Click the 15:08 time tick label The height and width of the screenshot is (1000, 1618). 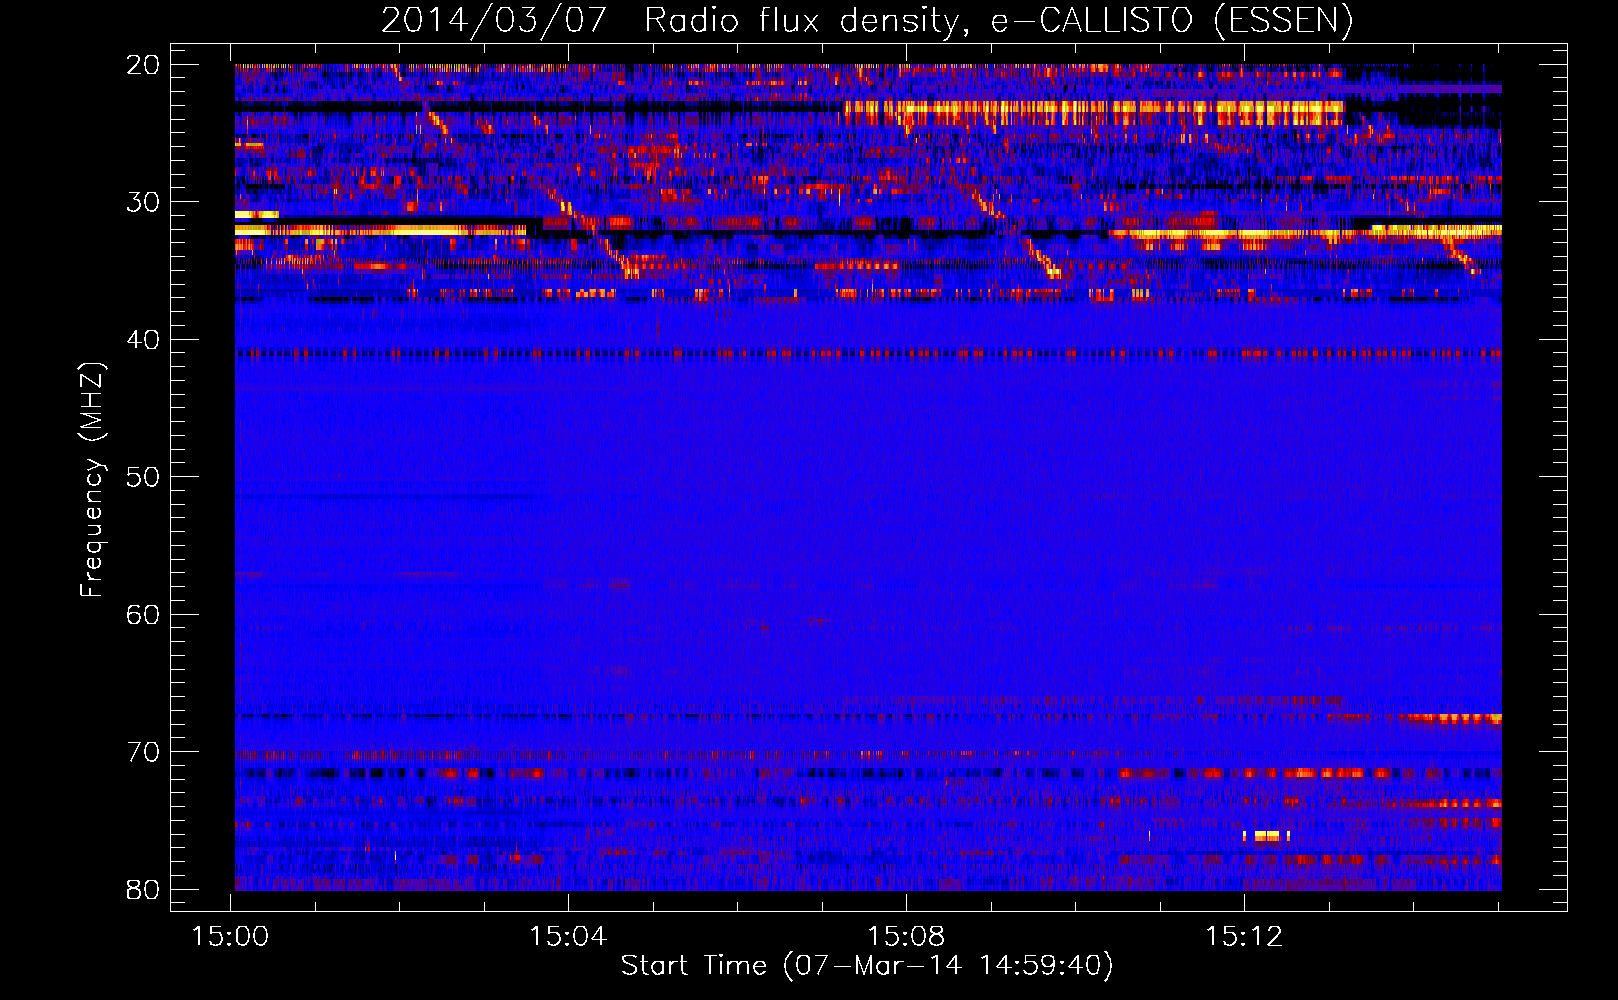906,937
